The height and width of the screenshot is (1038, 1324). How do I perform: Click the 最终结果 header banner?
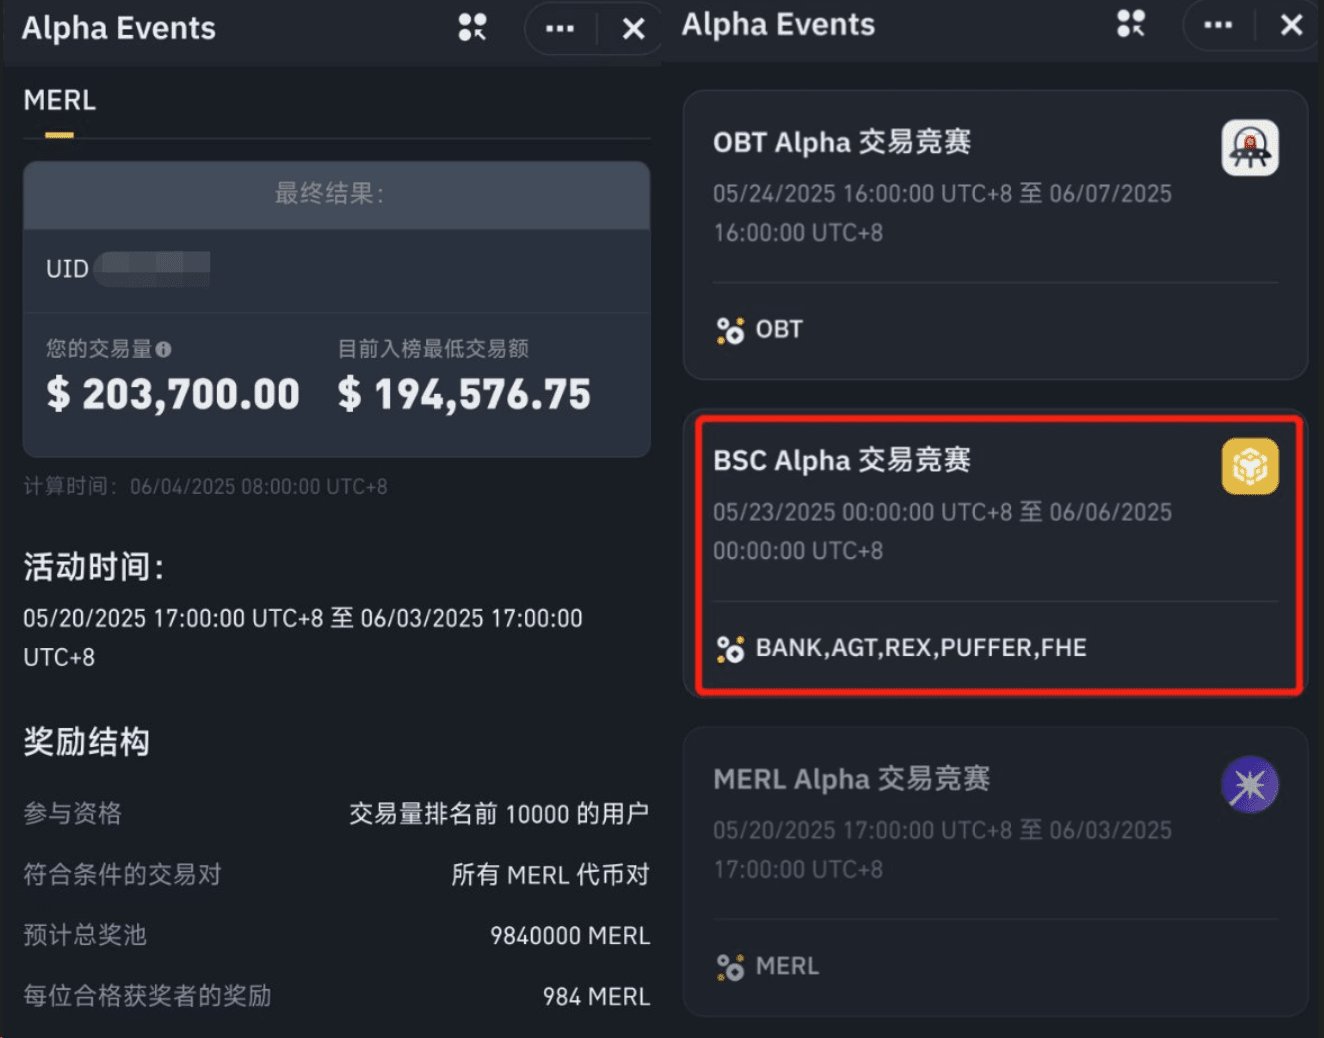336,194
